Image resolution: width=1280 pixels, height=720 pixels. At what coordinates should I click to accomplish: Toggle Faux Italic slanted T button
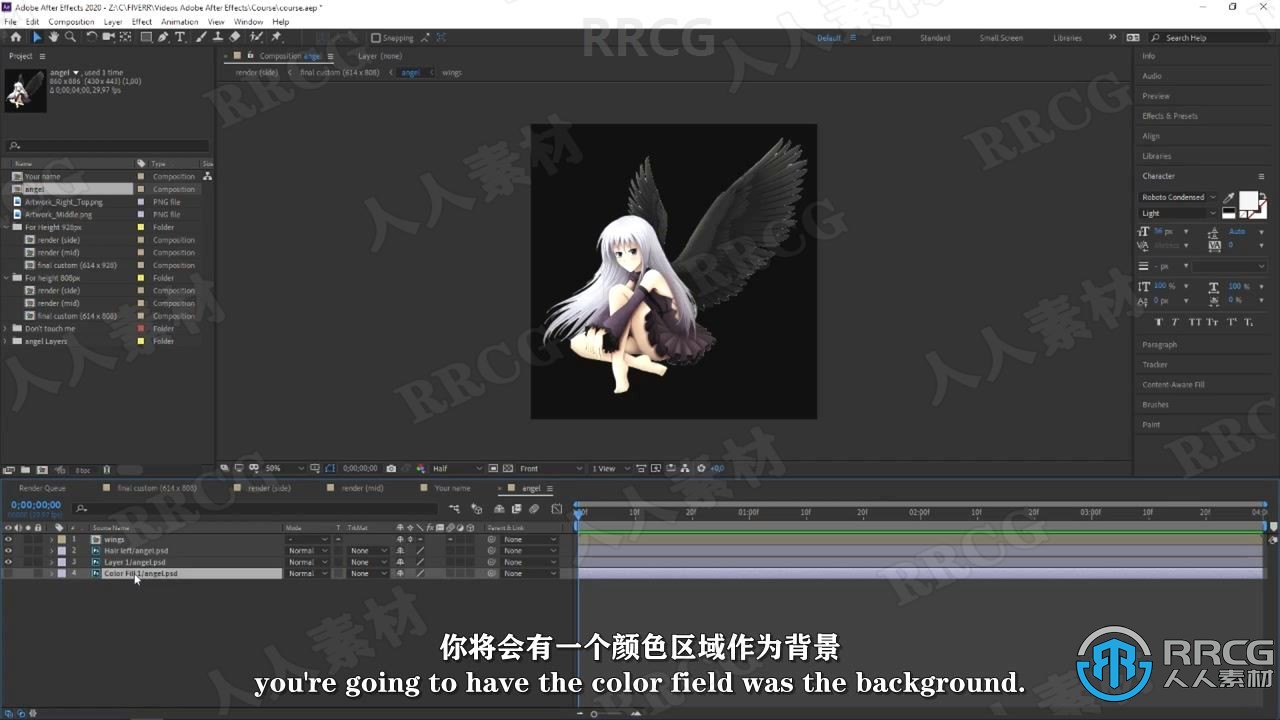click(1176, 322)
